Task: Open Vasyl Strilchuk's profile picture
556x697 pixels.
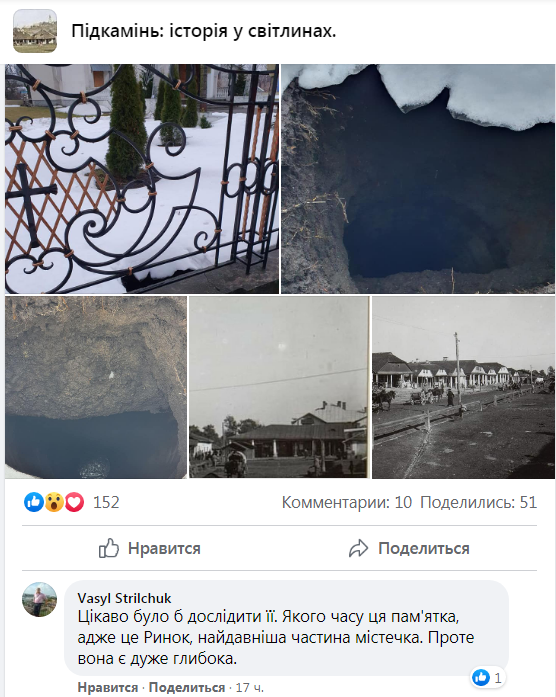Action: [40, 600]
